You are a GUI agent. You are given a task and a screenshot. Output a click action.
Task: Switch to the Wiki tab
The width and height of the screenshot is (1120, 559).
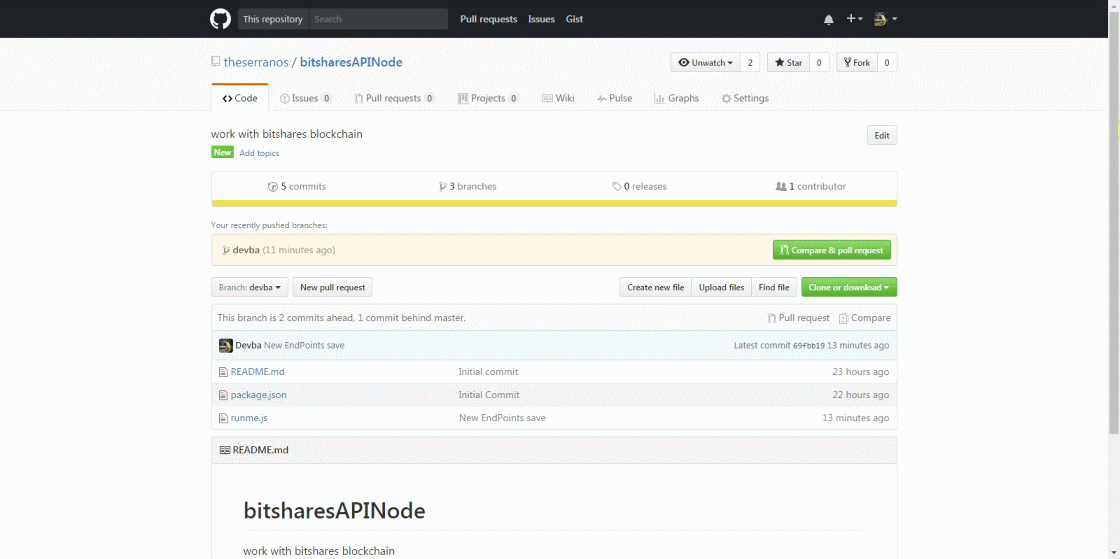point(558,98)
